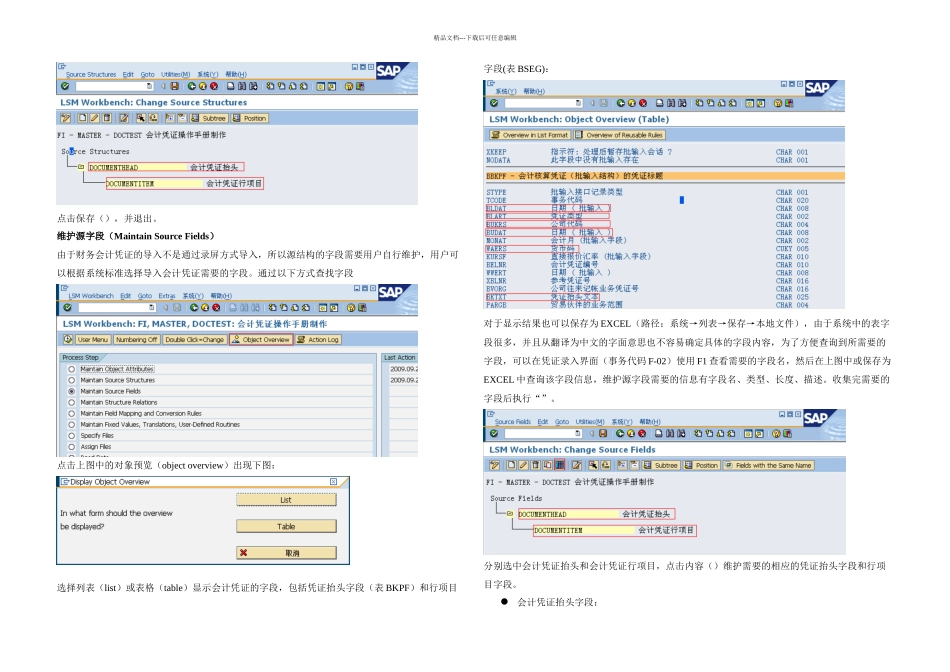Select Specify Files radio button

[x=71, y=436]
